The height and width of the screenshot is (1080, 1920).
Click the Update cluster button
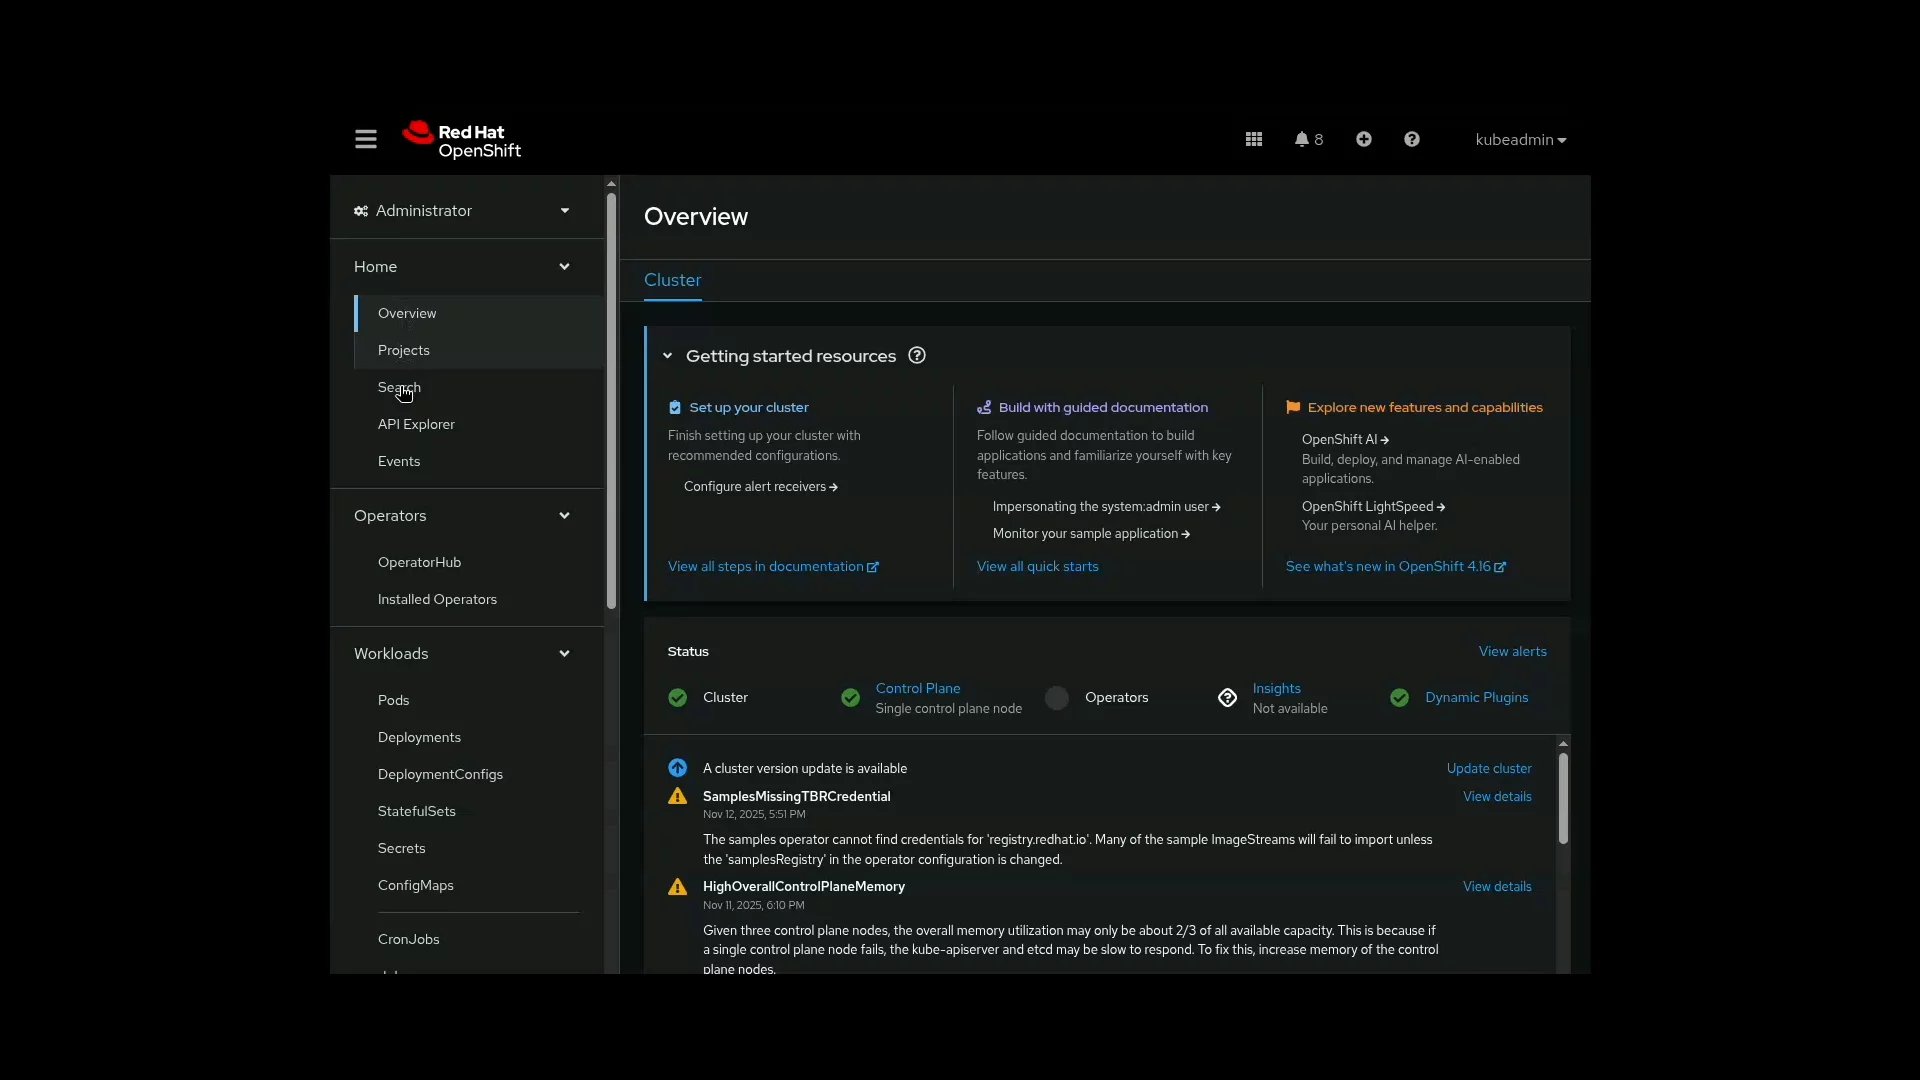(x=1488, y=768)
